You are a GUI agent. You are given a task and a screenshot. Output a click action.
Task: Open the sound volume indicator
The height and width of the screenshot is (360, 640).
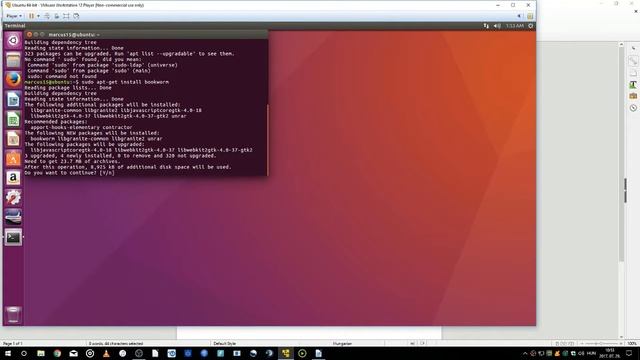tap(497, 26)
